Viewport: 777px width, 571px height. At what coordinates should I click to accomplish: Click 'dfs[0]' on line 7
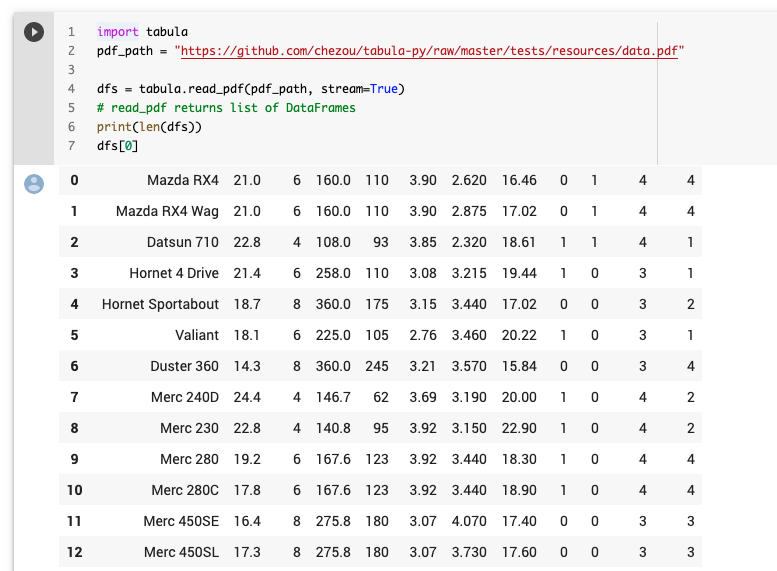point(117,146)
